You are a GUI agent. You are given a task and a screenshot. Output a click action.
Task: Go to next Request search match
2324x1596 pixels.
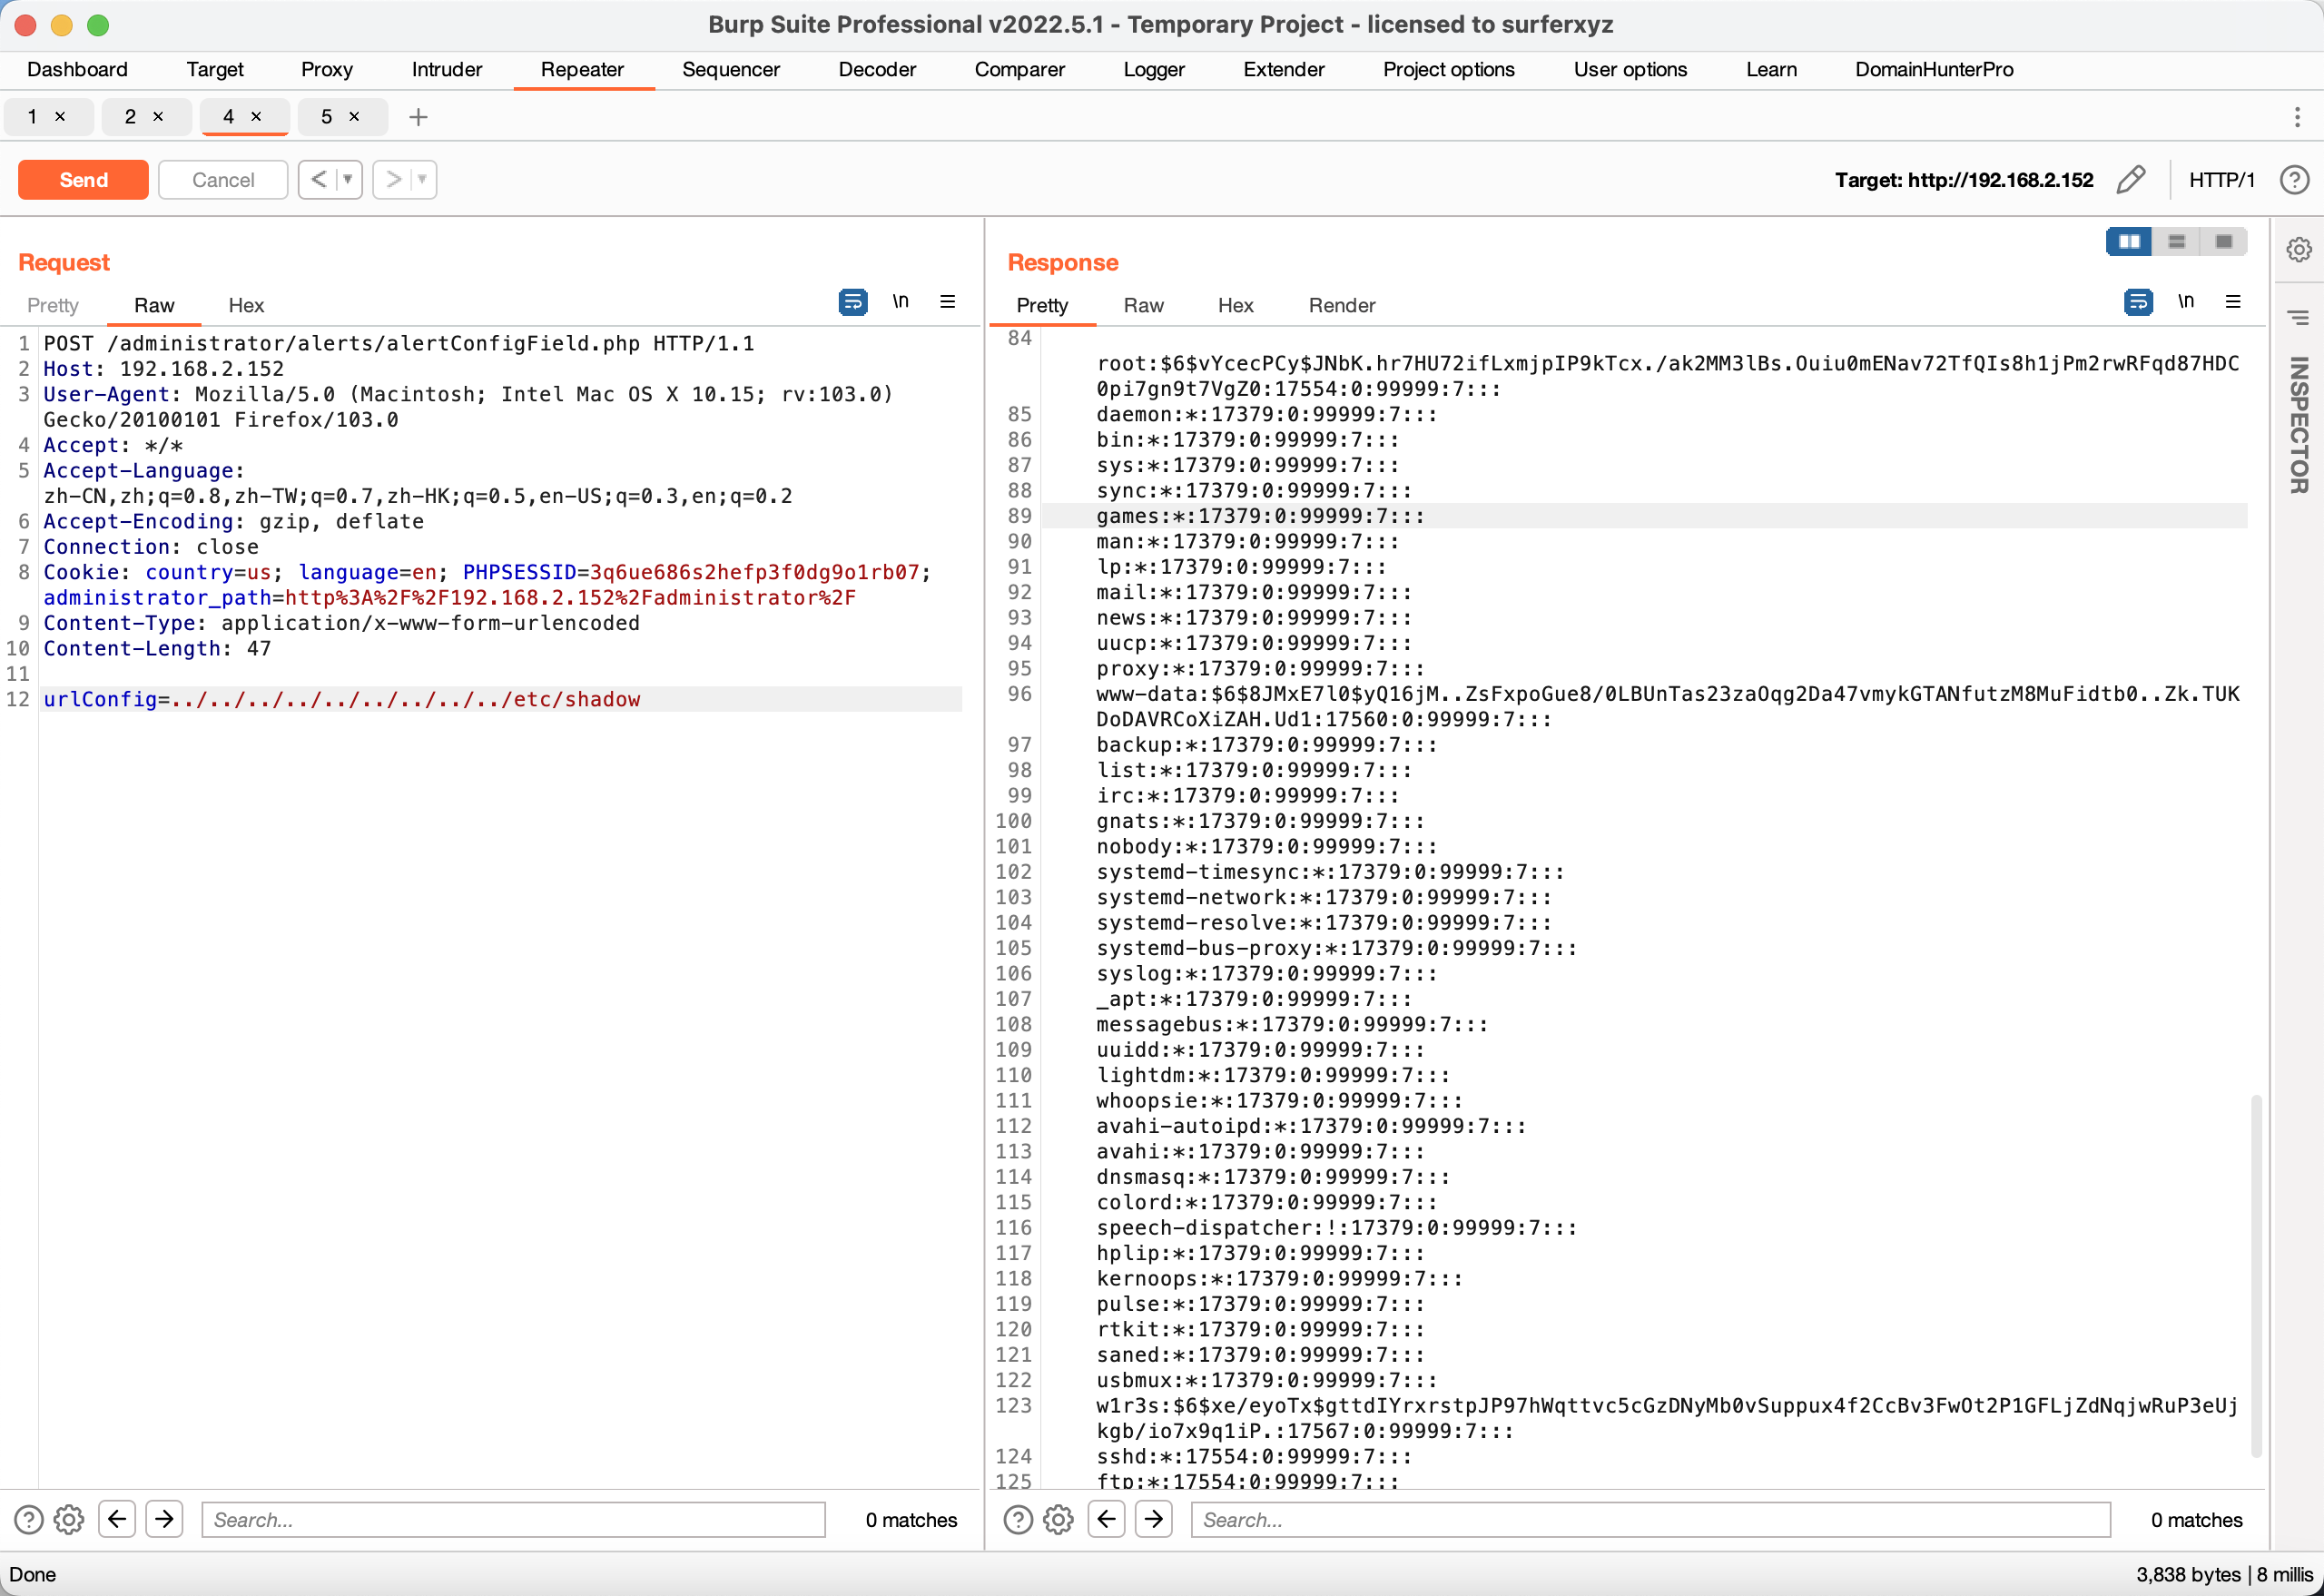click(x=164, y=1520)
